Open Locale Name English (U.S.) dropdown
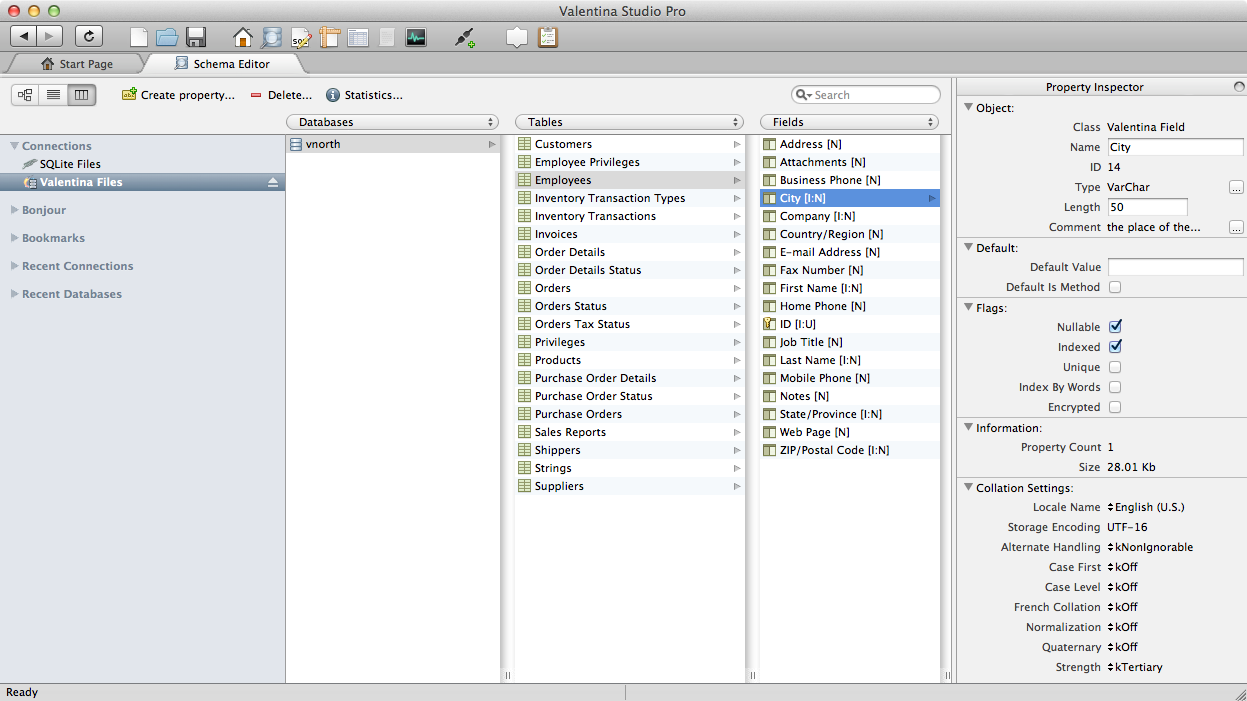This screenshot has height=701, width=1247. click(x=1146, y=507)
